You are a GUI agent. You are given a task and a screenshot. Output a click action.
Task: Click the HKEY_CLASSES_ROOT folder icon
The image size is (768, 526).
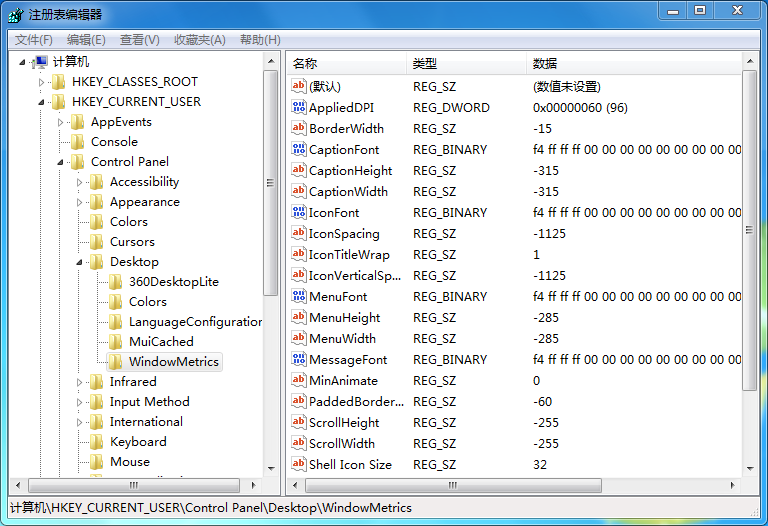coord(59,82)
